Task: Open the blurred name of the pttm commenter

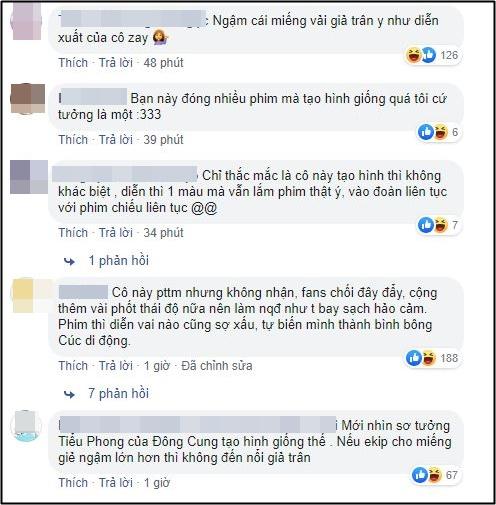Action: click(x=83, y=292)
